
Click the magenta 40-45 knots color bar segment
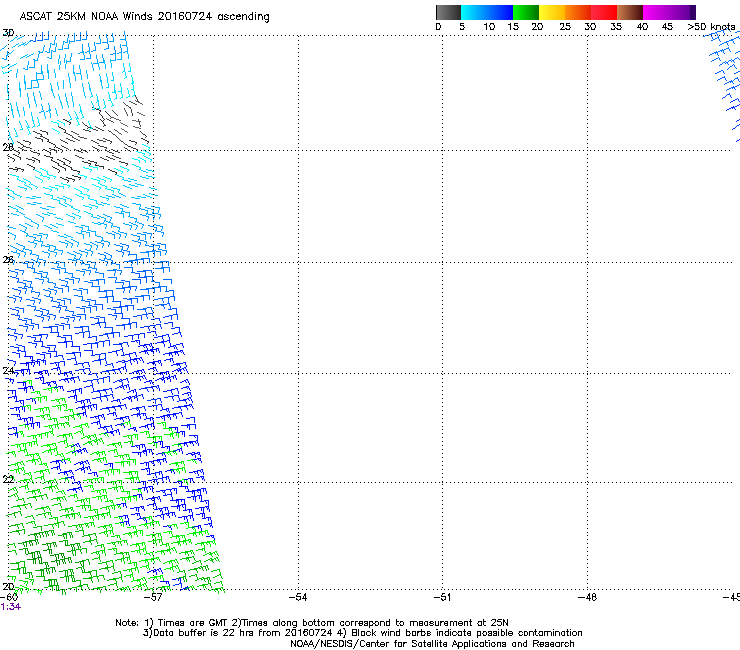click(656, 12)
